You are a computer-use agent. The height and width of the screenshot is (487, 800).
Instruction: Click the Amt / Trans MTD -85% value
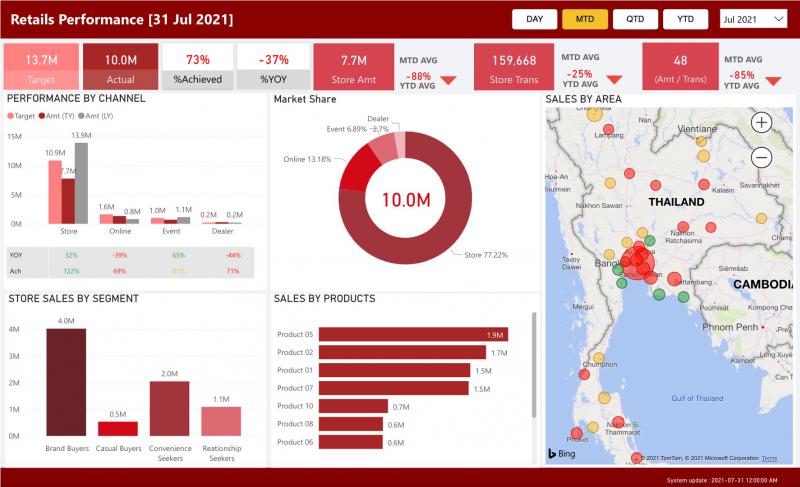pyautogui.click(x=741, y=75)
